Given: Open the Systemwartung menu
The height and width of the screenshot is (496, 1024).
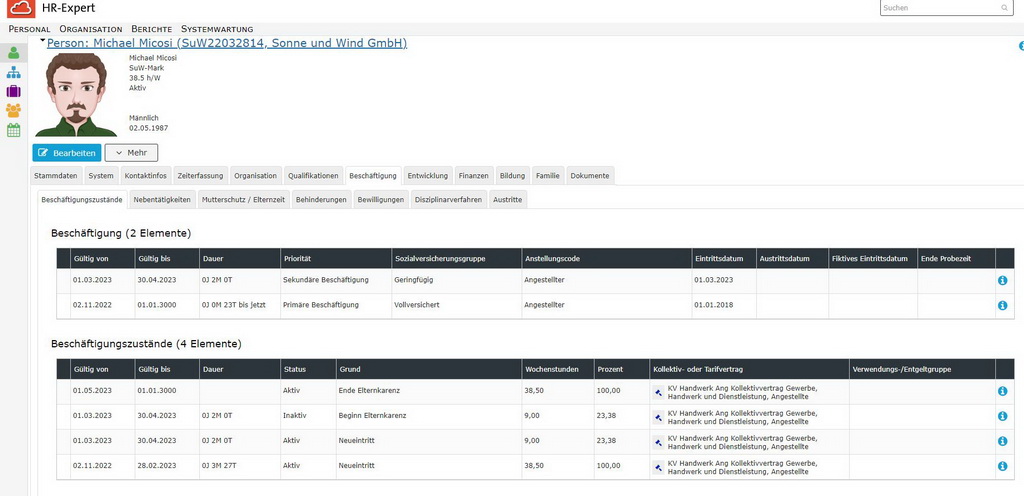Looking at the screenshot, I should [x=217, y=29].
